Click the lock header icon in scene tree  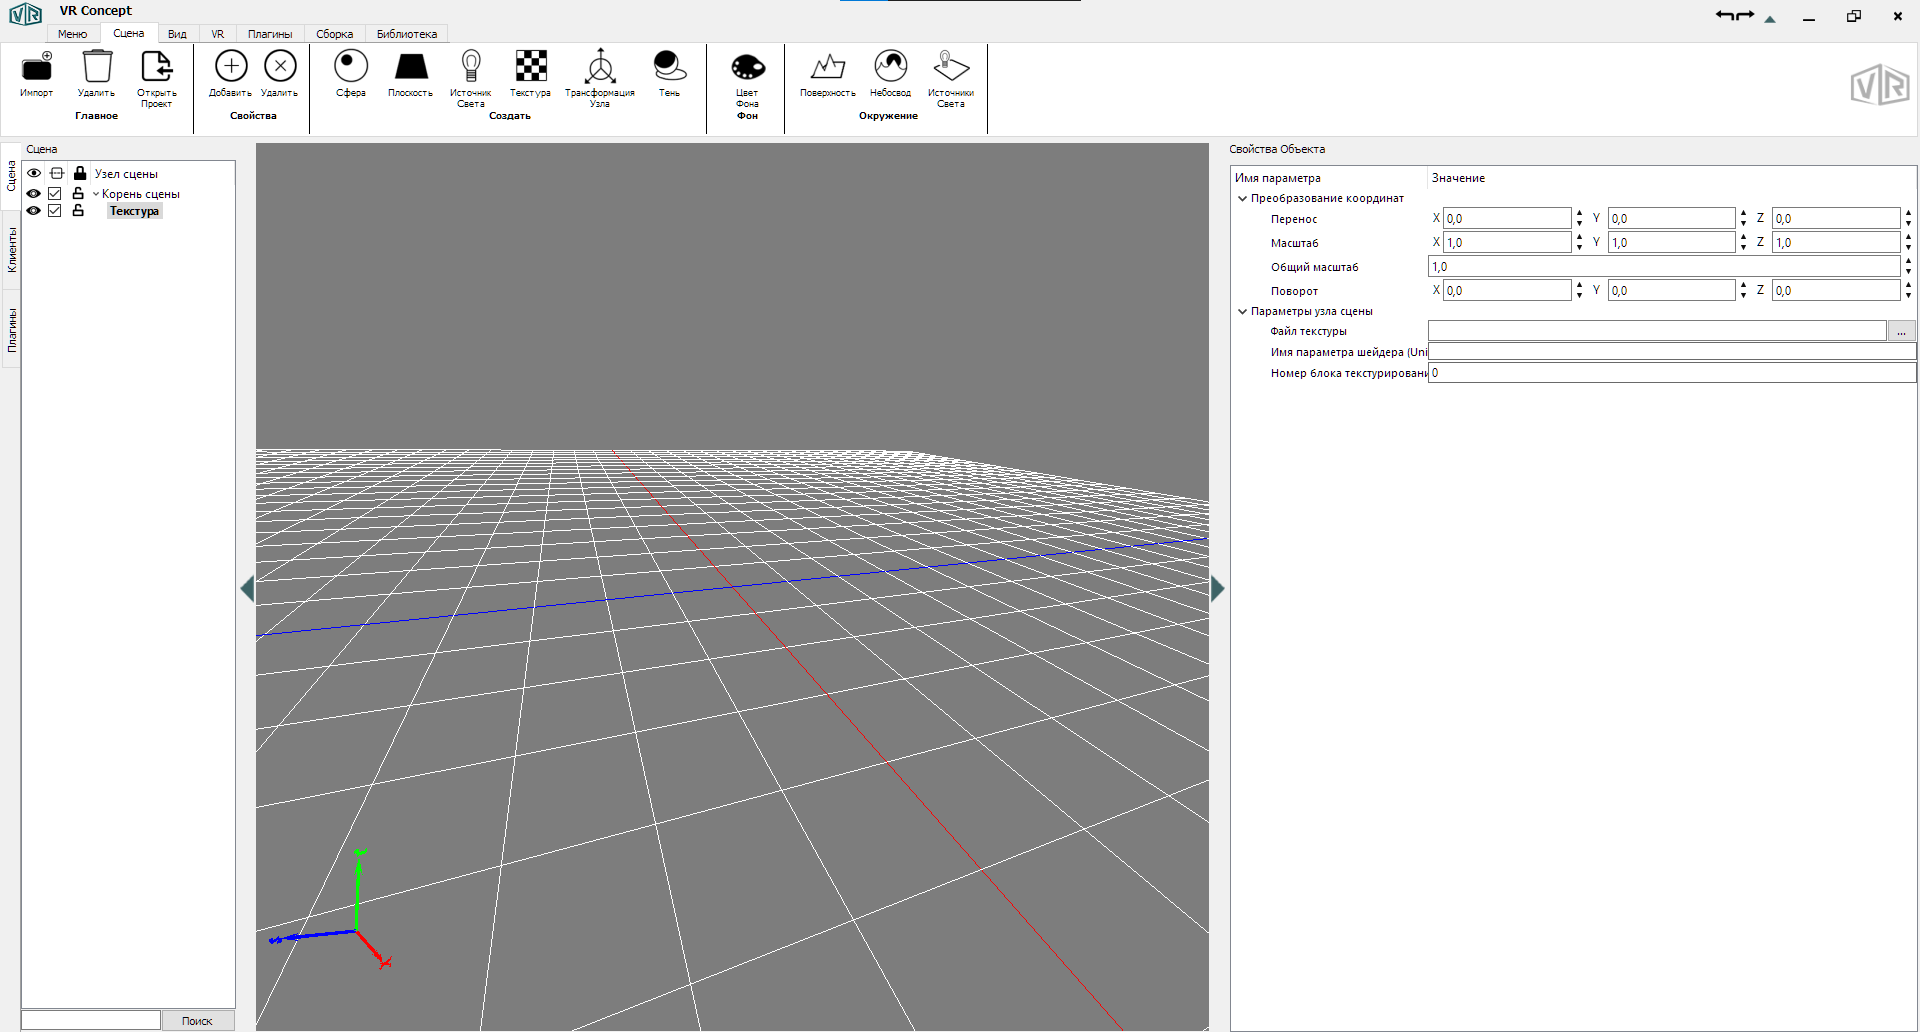coord(80,173)
